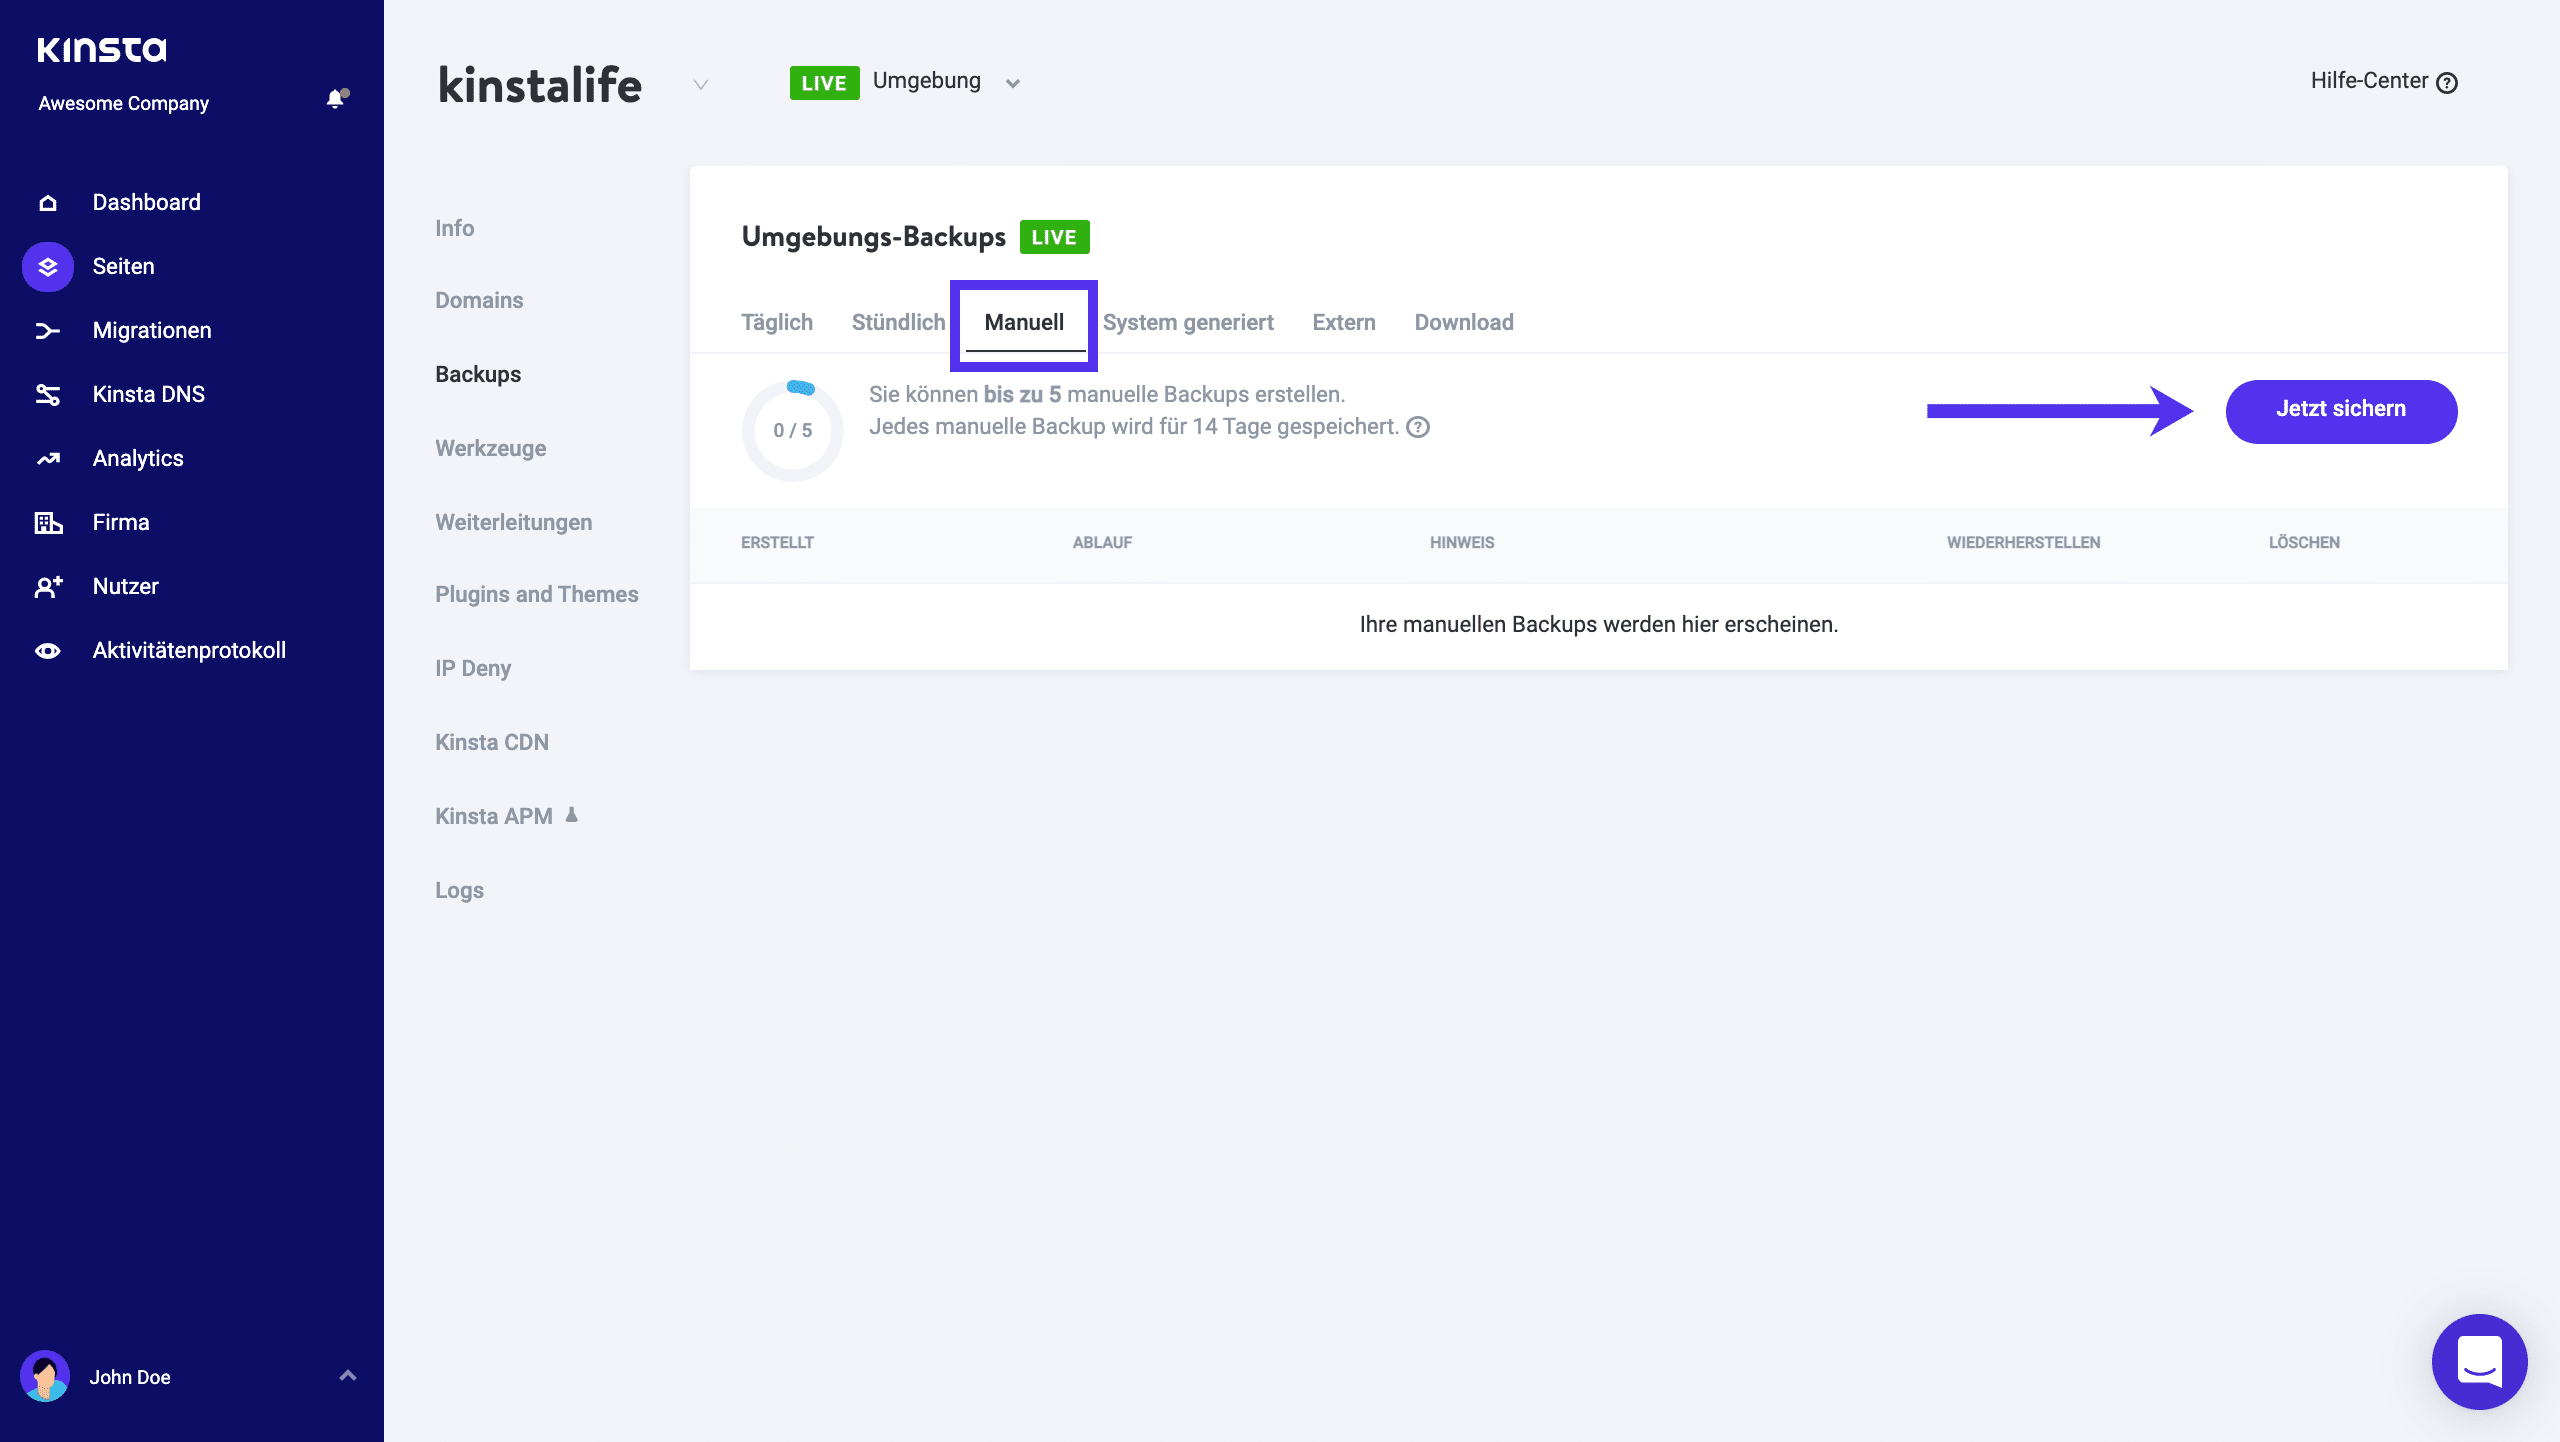Click the help question mark near retention notice
Viewport: 2560px width, 1442px height.
(1418, 426)
